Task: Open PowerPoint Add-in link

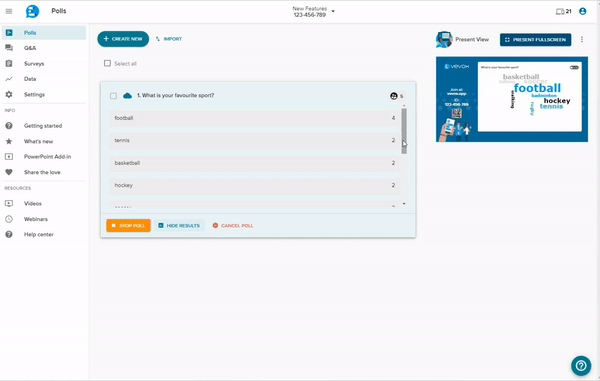Action: [47, 157]
